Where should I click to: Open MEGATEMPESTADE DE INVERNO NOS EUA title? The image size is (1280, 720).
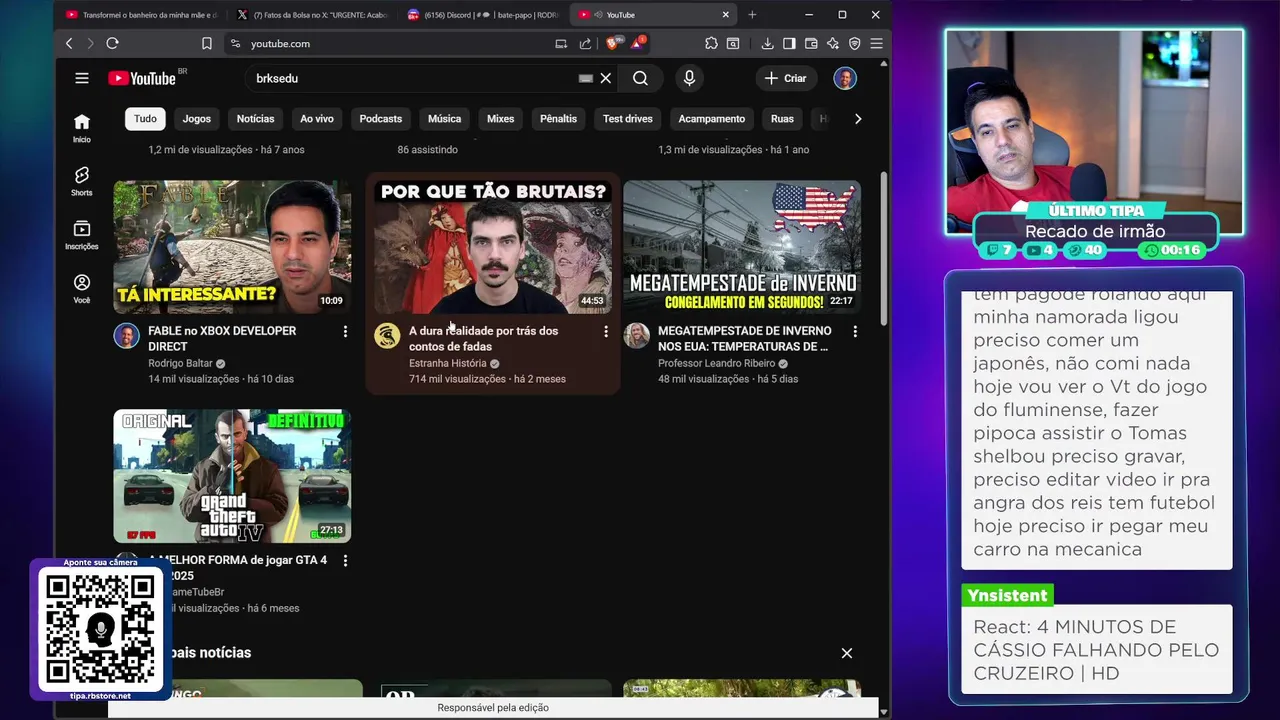point(744,338)
